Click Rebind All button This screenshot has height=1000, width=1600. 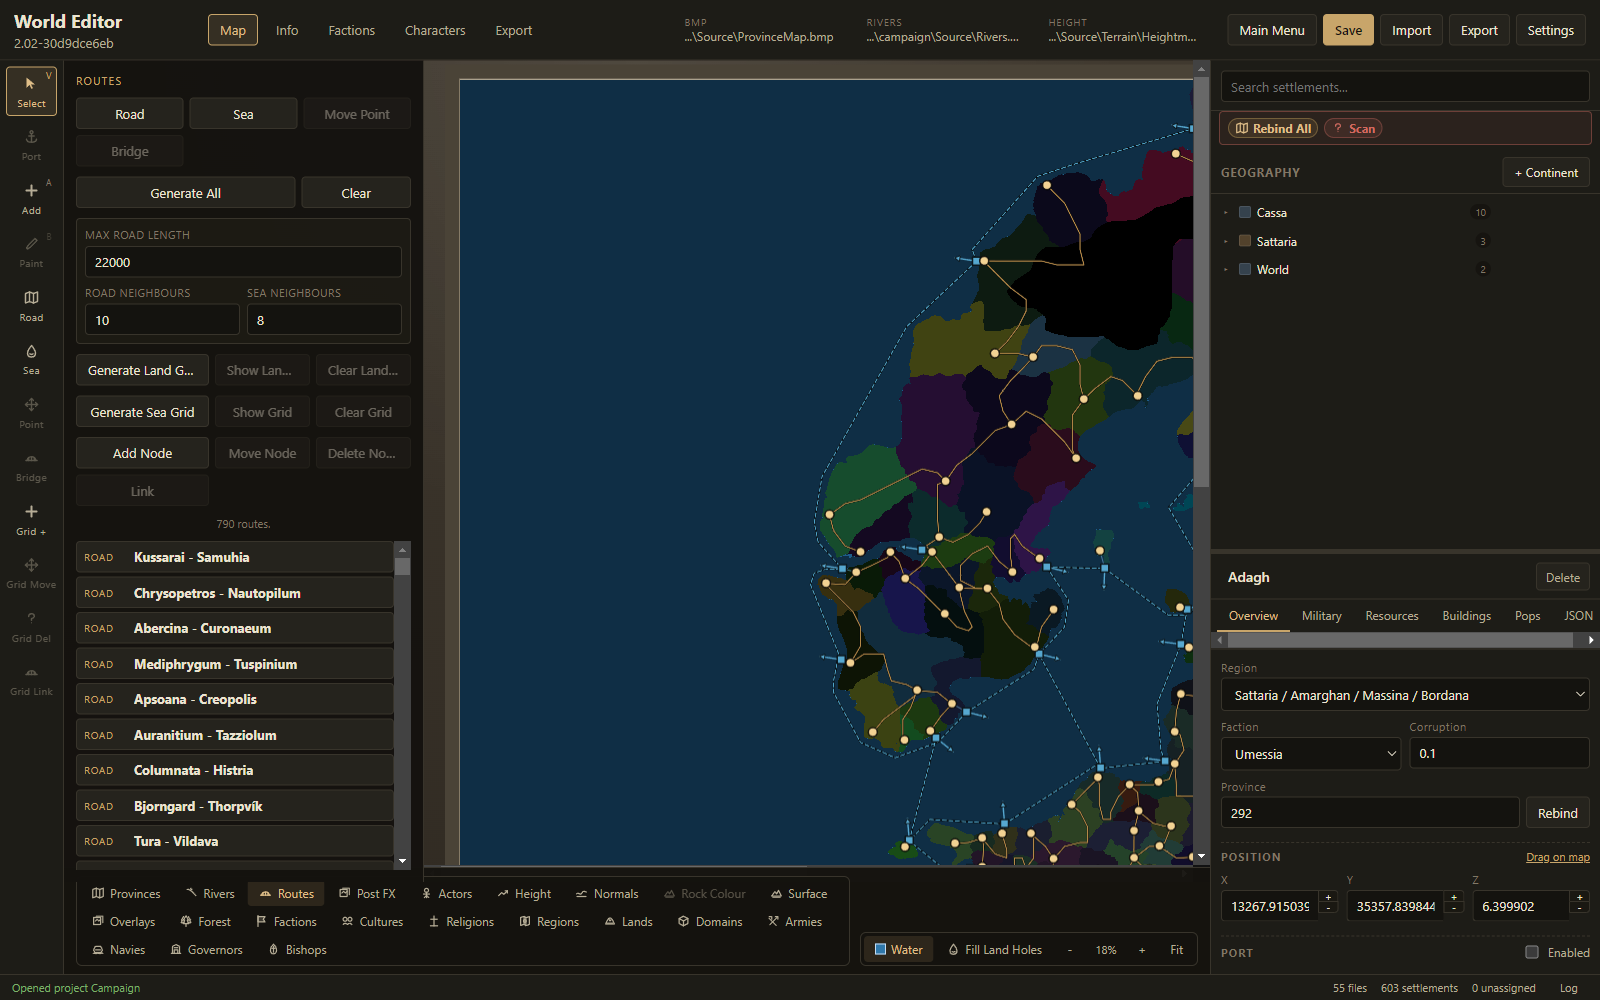click(x=1273, y=128)
